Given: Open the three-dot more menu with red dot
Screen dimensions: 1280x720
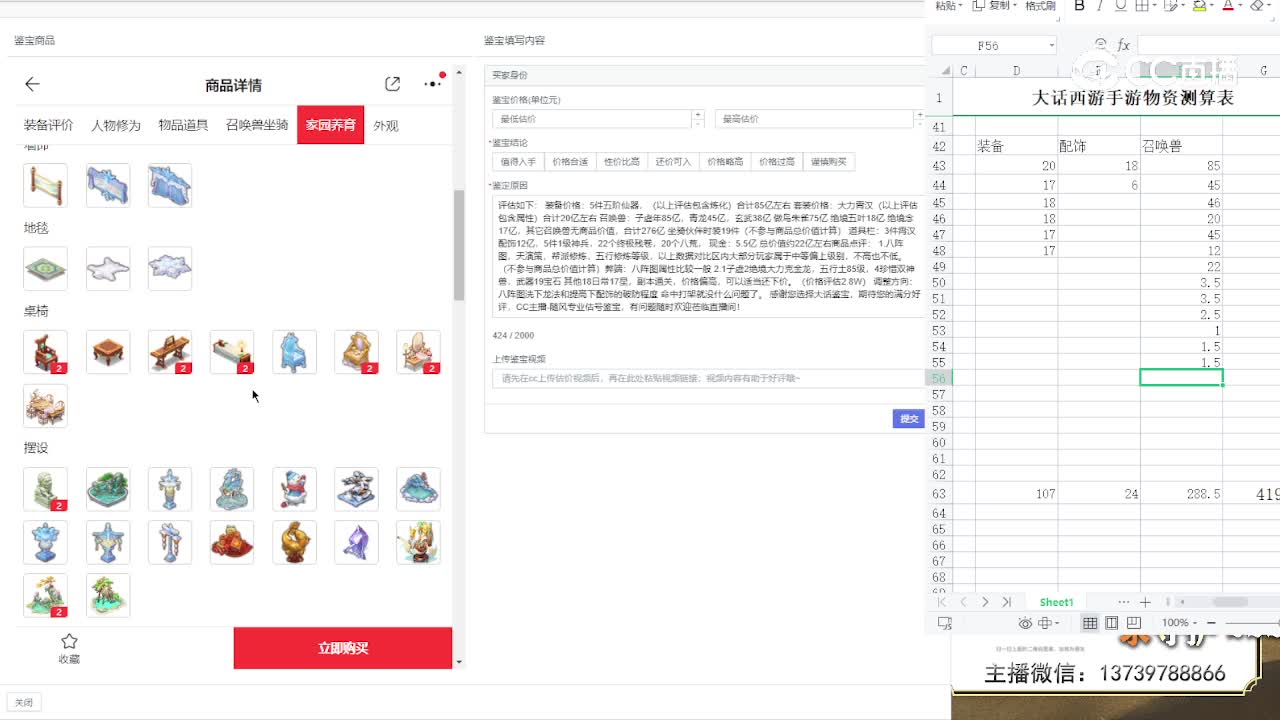Looking at the screenshot, I should [432, 84].
